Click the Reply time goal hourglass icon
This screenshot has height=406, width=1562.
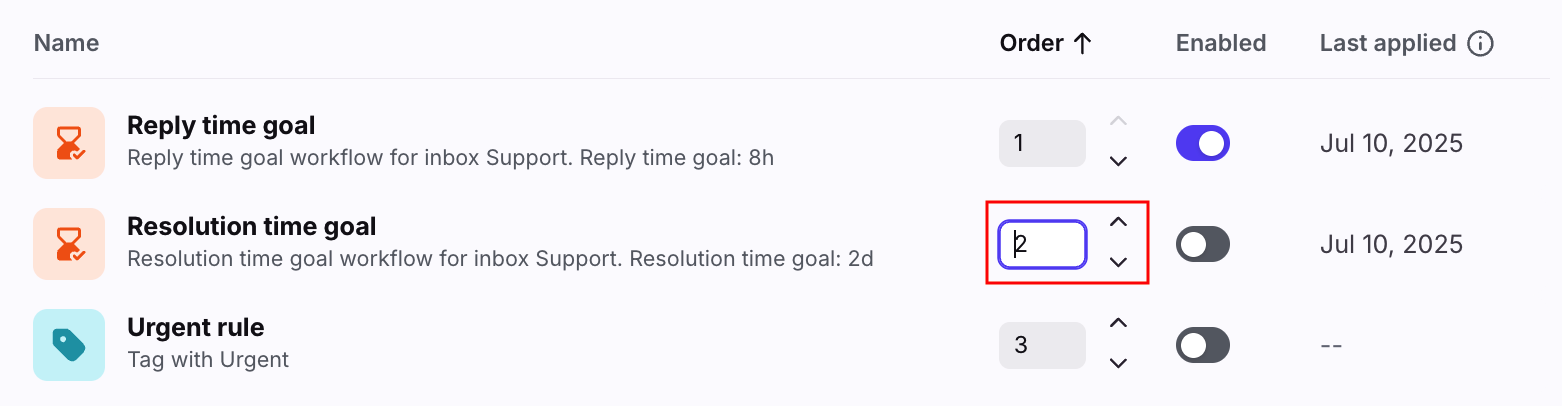[x=69, y=143]
